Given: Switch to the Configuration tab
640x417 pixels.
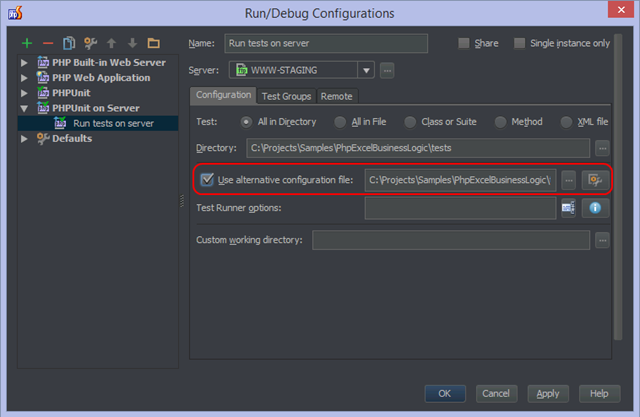Looking at the screenshot, I should (x=223, y=95).
